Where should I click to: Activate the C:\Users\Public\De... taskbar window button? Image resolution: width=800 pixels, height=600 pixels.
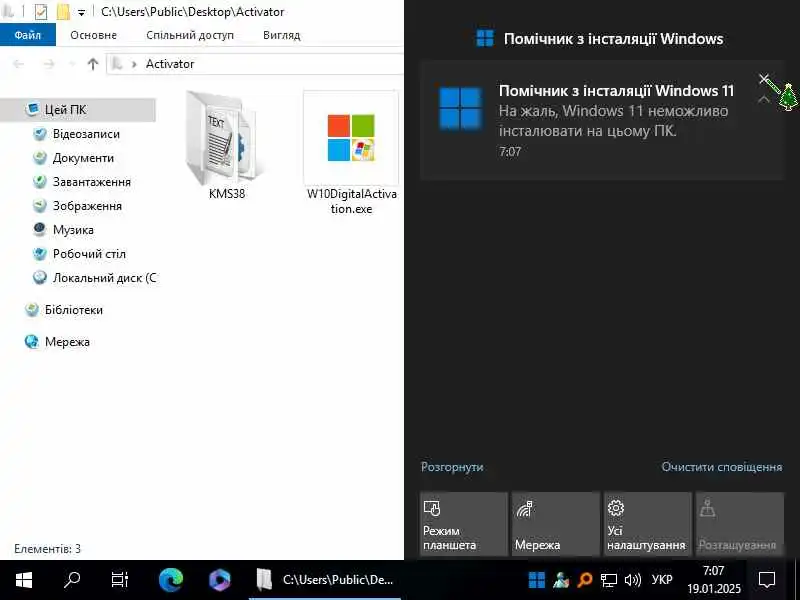(x=325, y=580)
